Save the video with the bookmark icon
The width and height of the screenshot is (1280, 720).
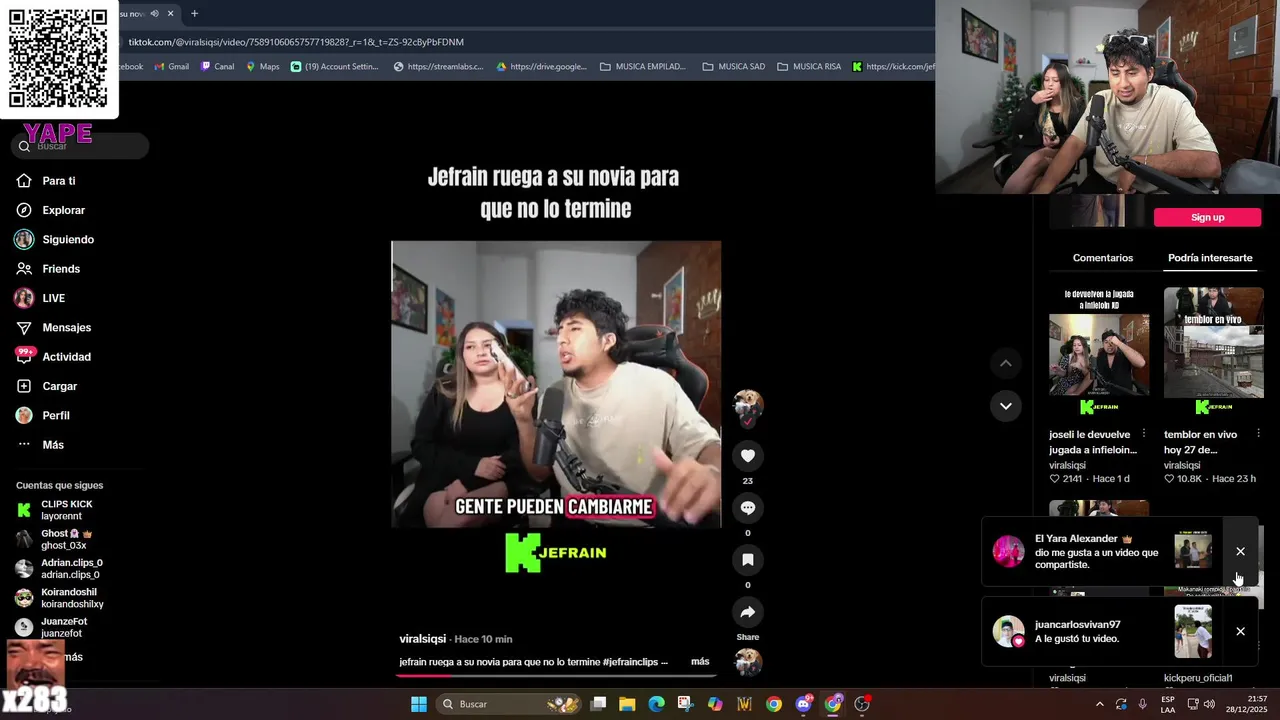click(x=747, y=560)
